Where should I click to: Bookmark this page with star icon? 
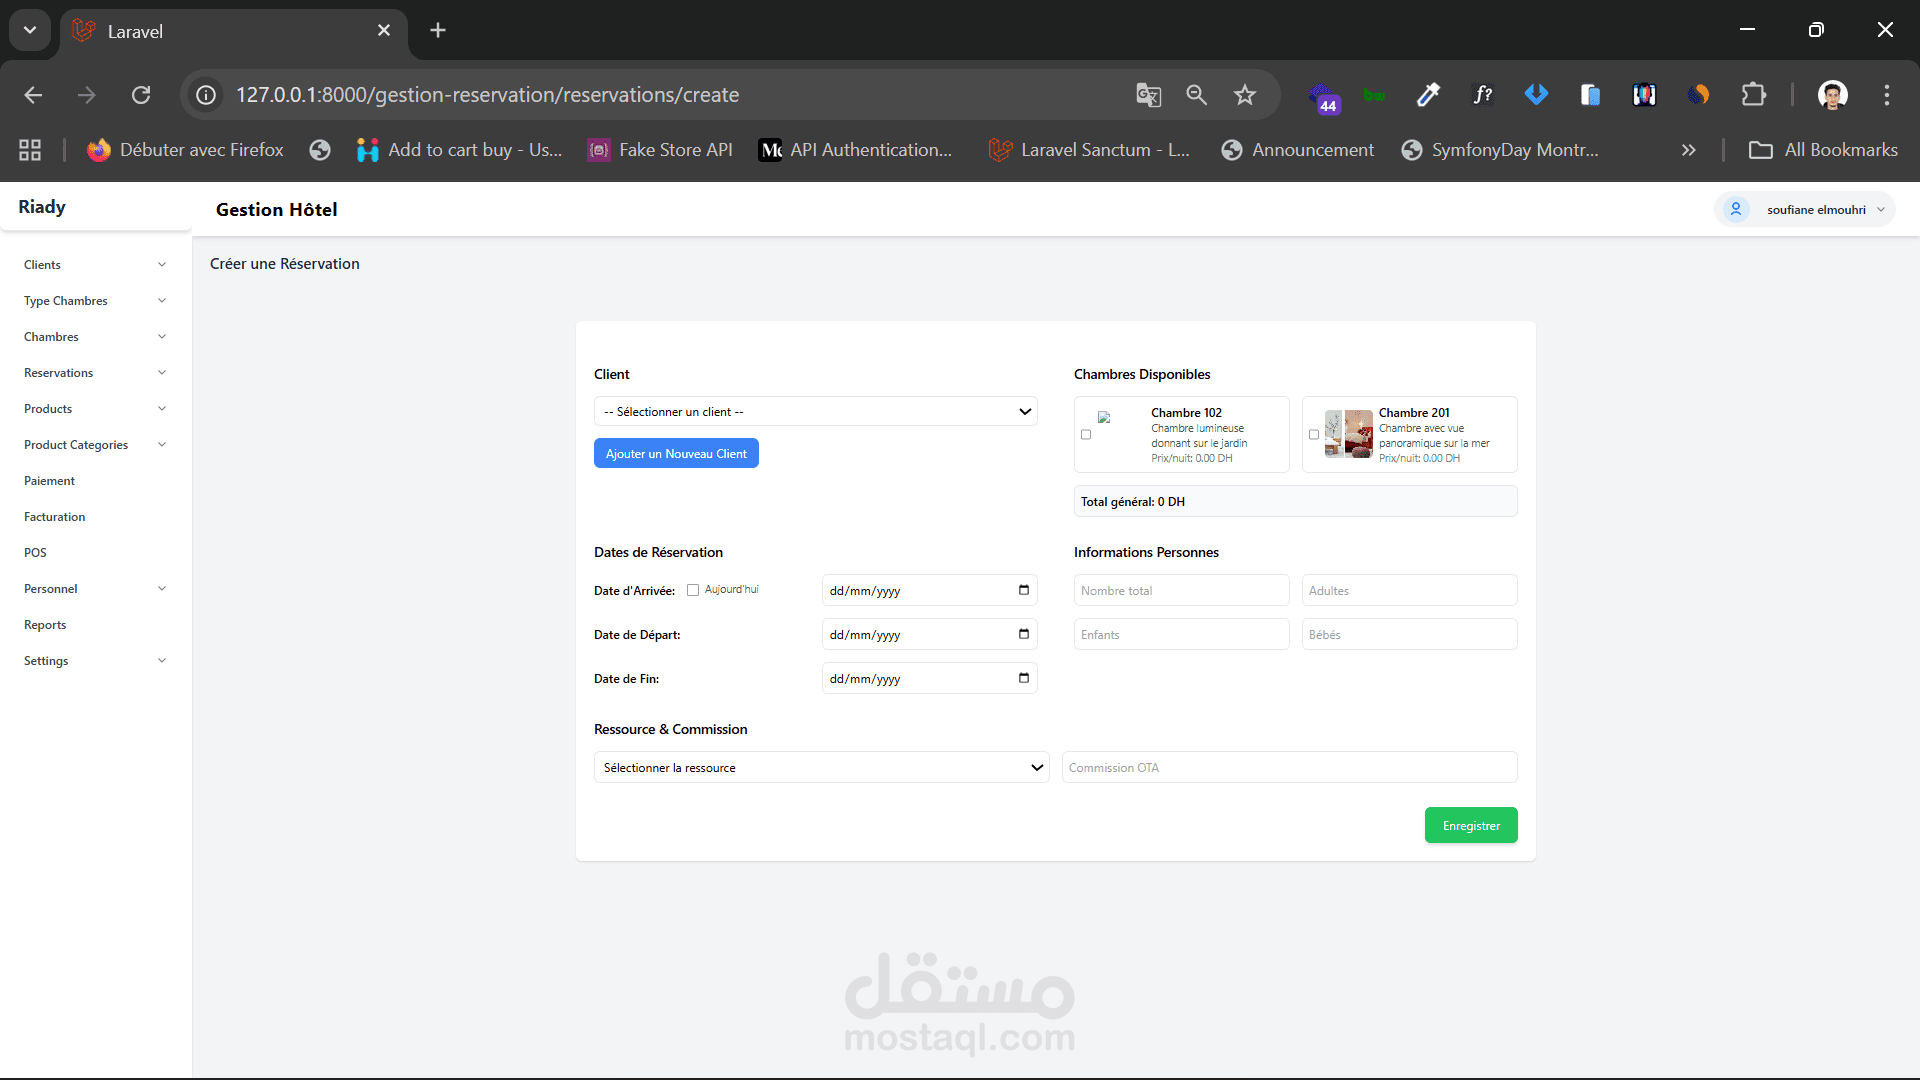click(x=1244, y=95)
